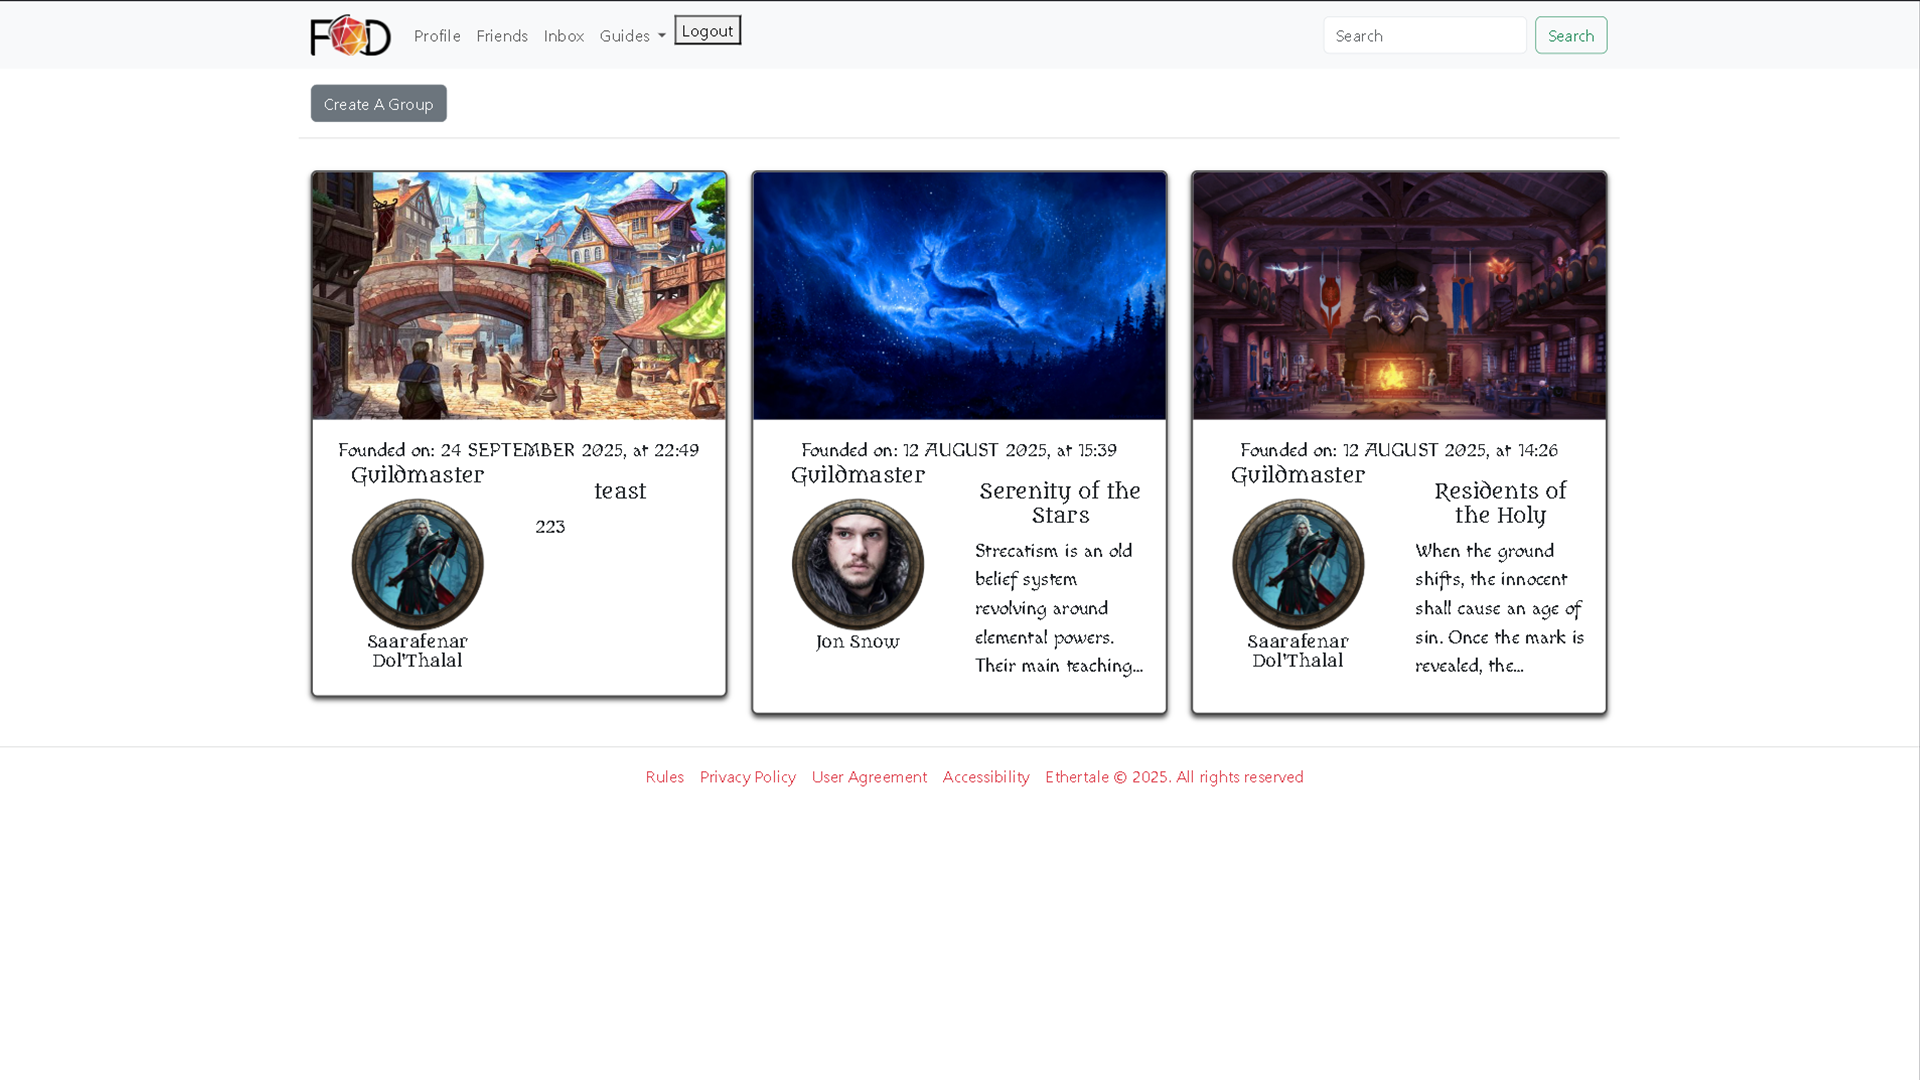Open the Serenity of the Stars guild title
This screenshot has width=1920, height=1080.
(1058, 503)
